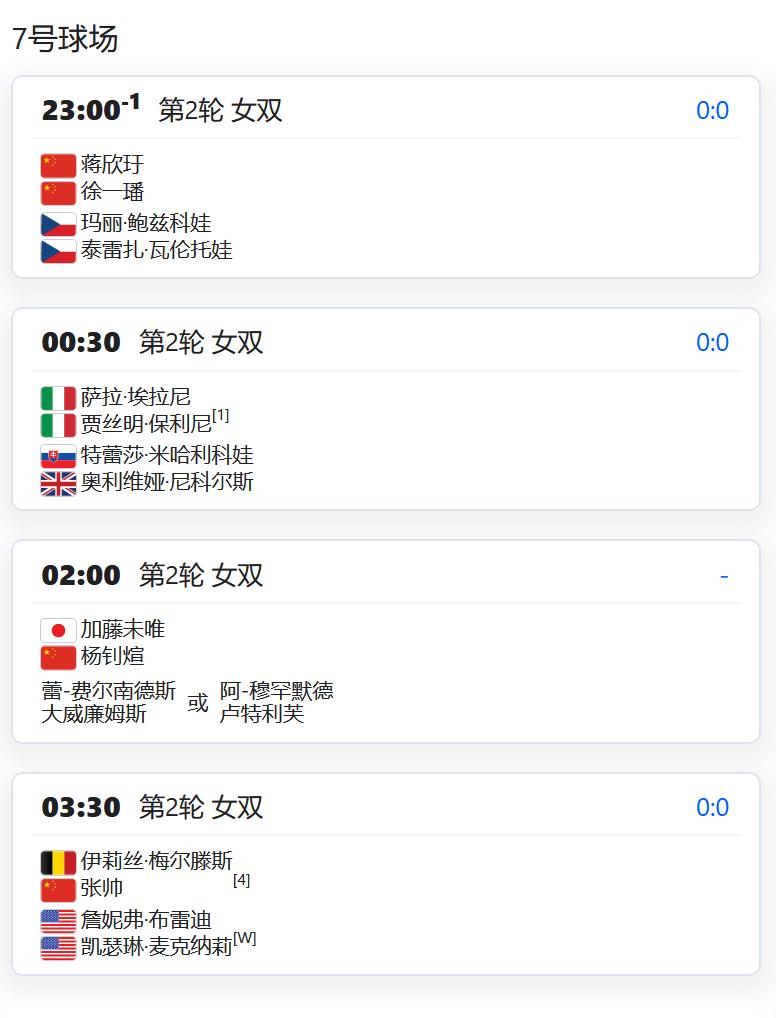Viewport: 776px width, 1018px height.
Task: Open the 0:0 score of 23:00 match
Action: [712, 110]
